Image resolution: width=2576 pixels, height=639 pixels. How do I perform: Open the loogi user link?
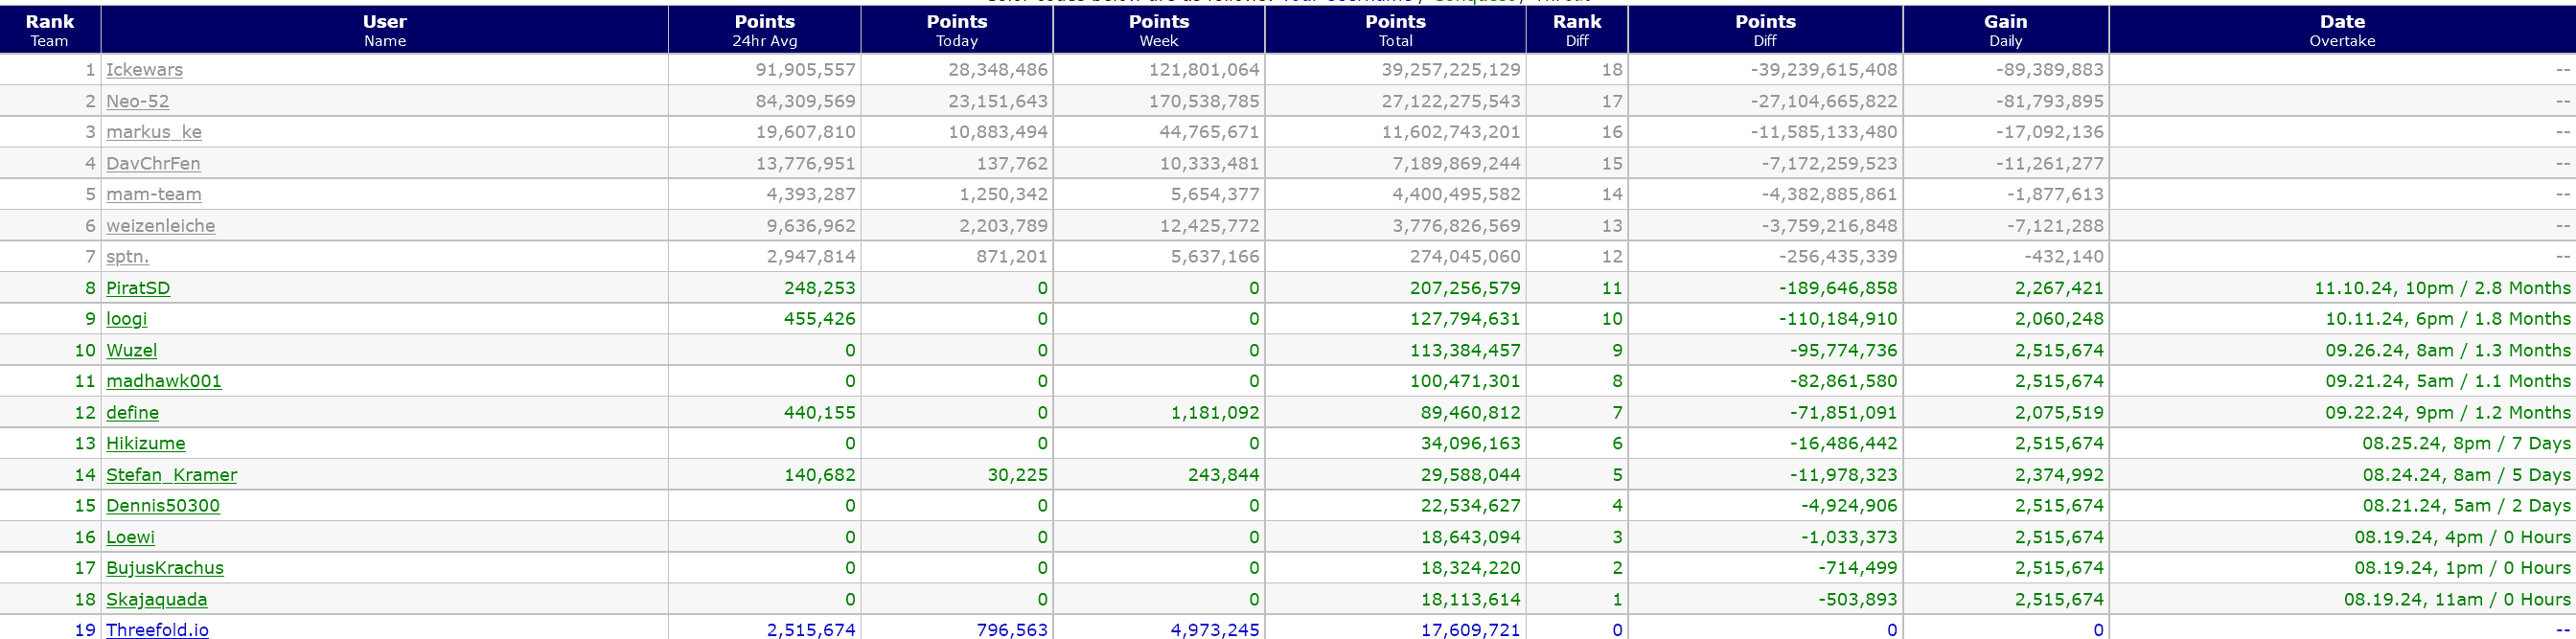pyautogui.click(x=126, y=319)
